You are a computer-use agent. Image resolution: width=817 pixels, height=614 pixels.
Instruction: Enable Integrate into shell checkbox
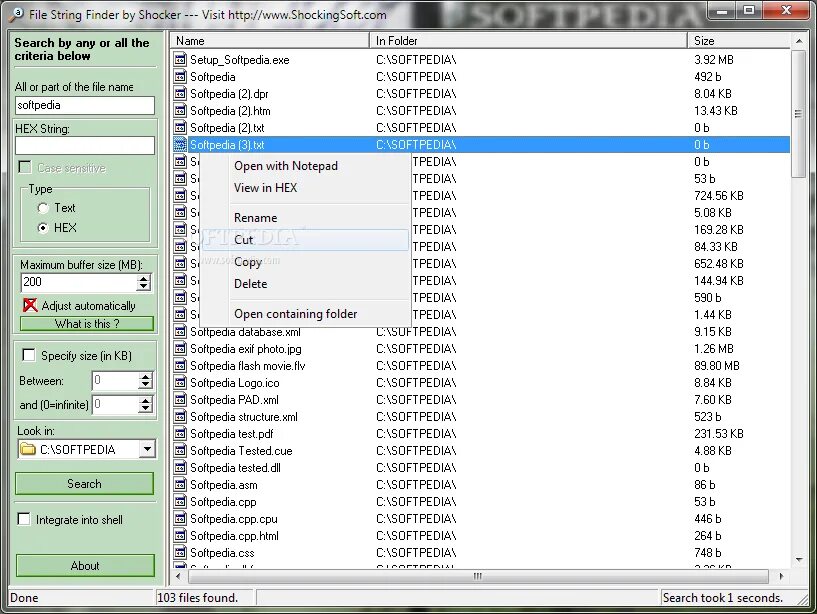point(24,519)
